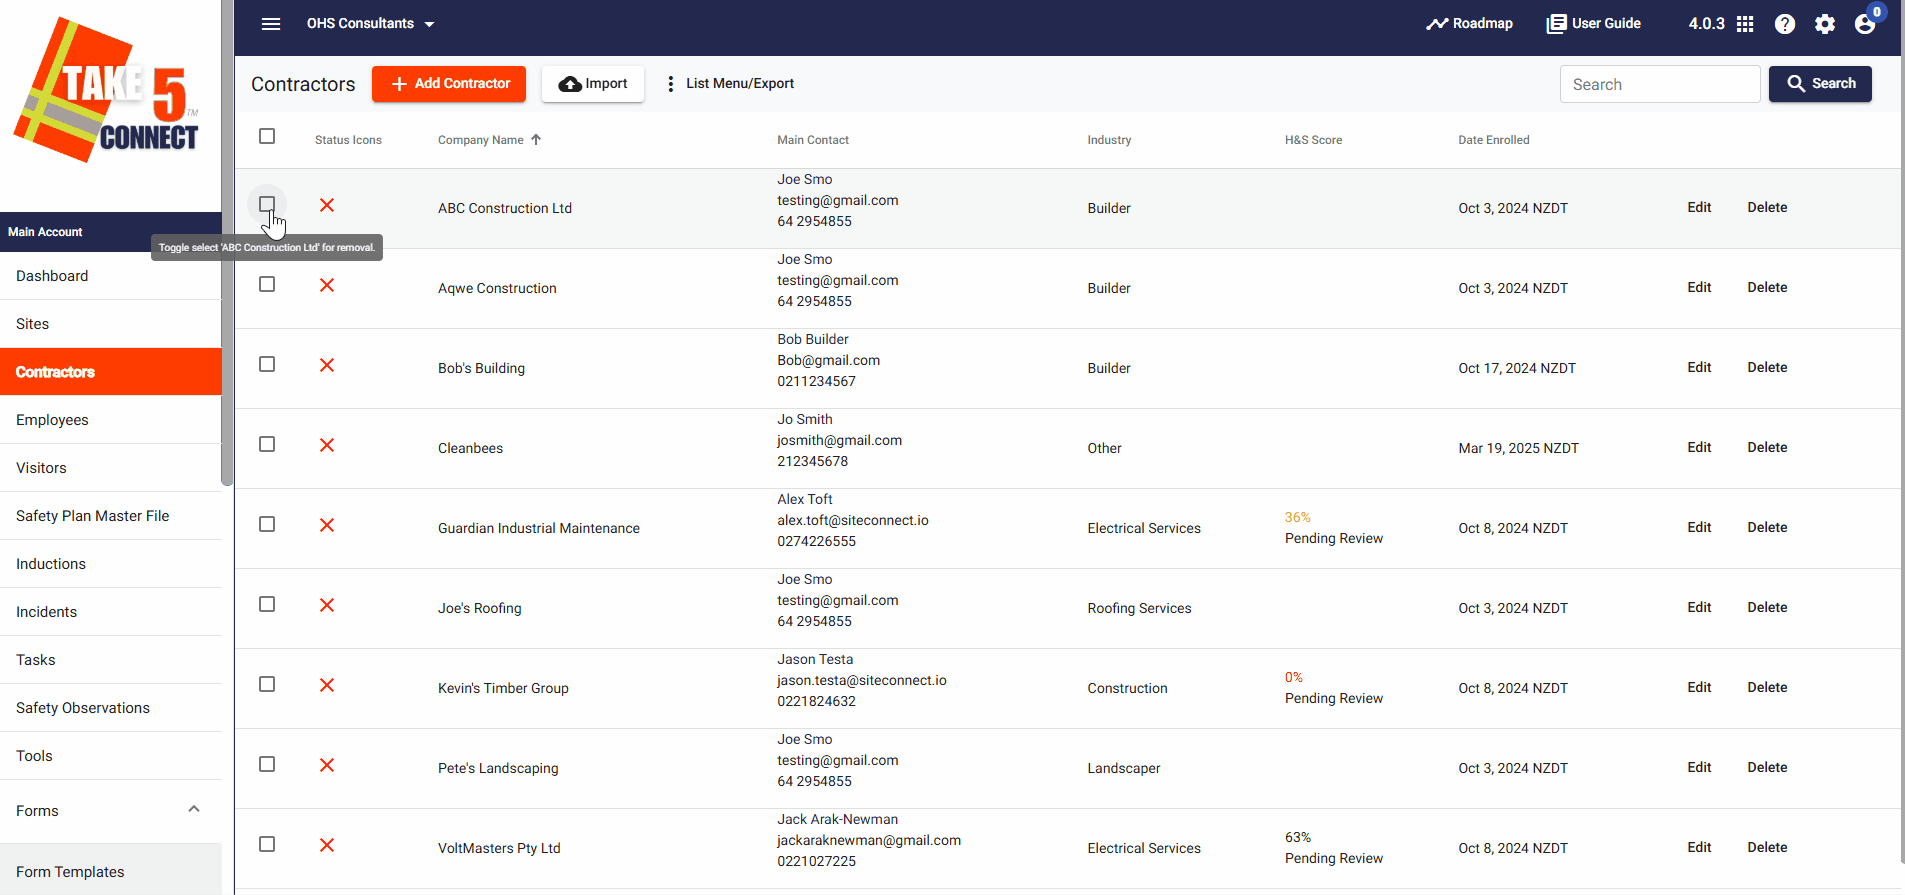The image size is (1905, 895).
Task: Open the settings gear icon
Action: [1825, 24]
